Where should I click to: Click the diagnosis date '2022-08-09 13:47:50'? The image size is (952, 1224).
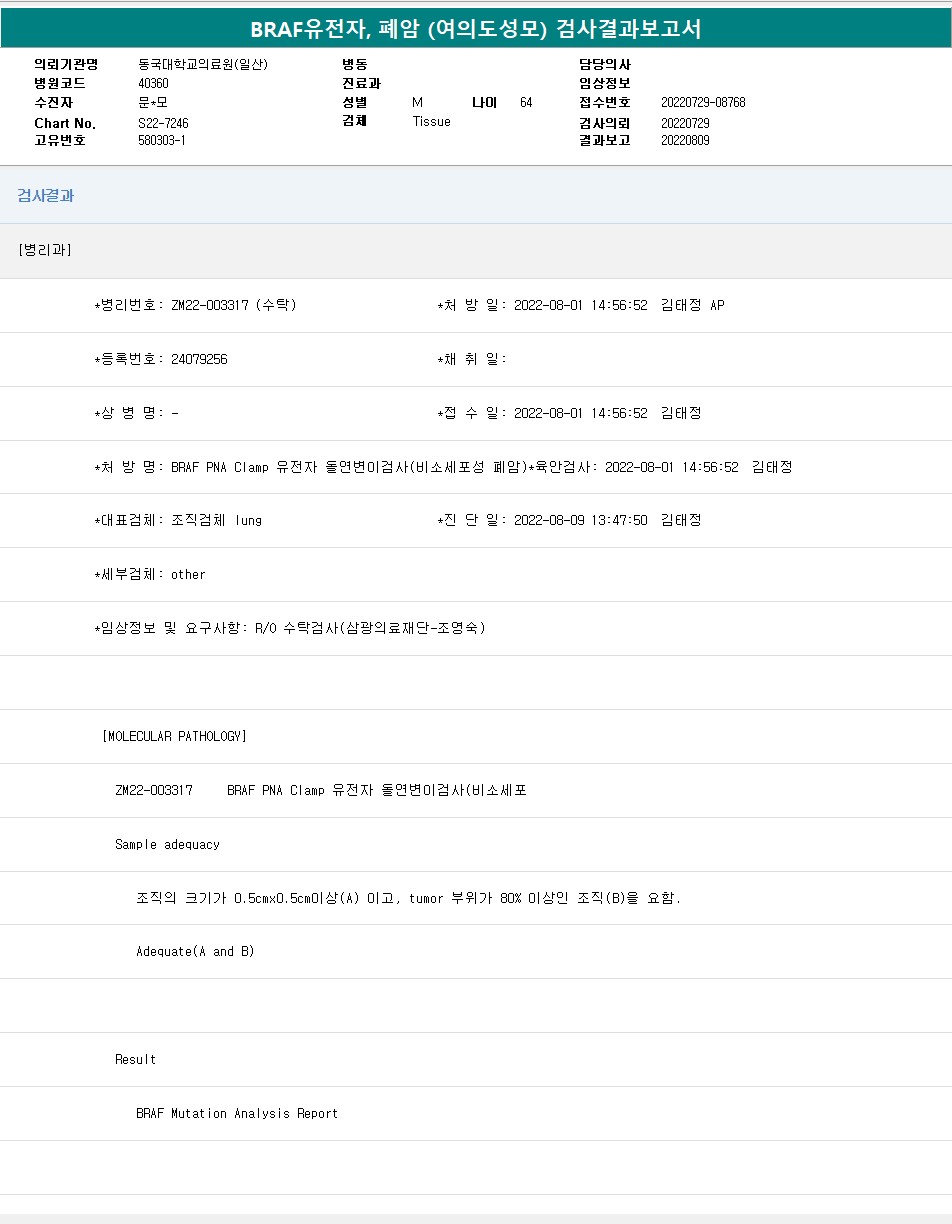pos(580,520)
